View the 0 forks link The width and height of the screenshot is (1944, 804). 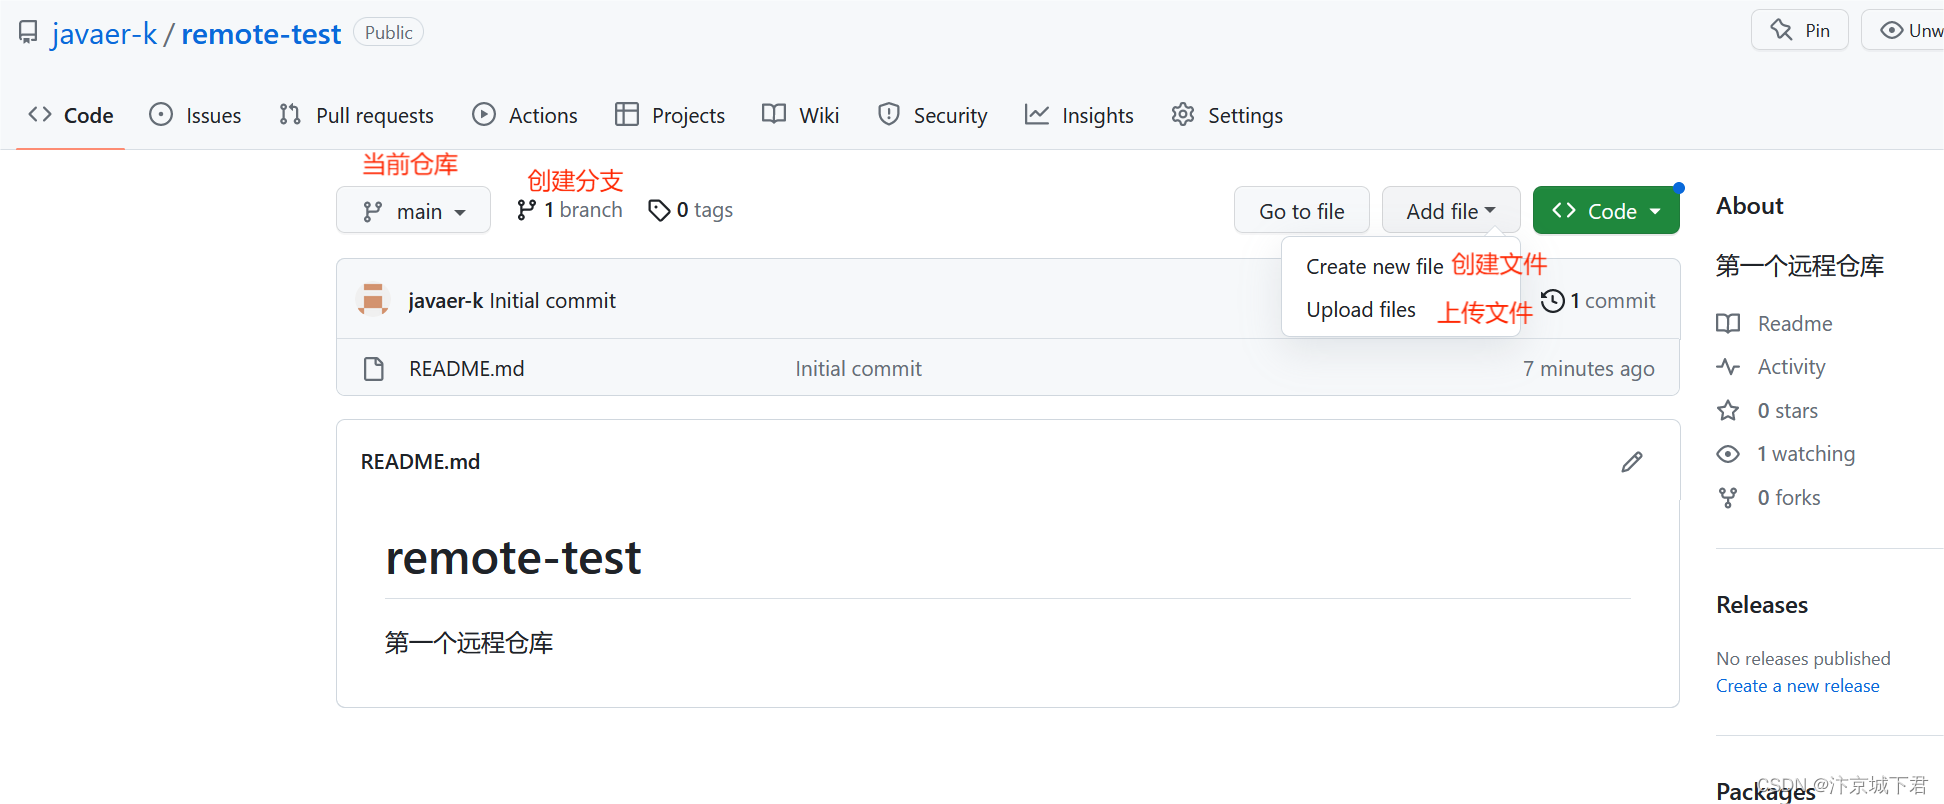(1769, 498)
